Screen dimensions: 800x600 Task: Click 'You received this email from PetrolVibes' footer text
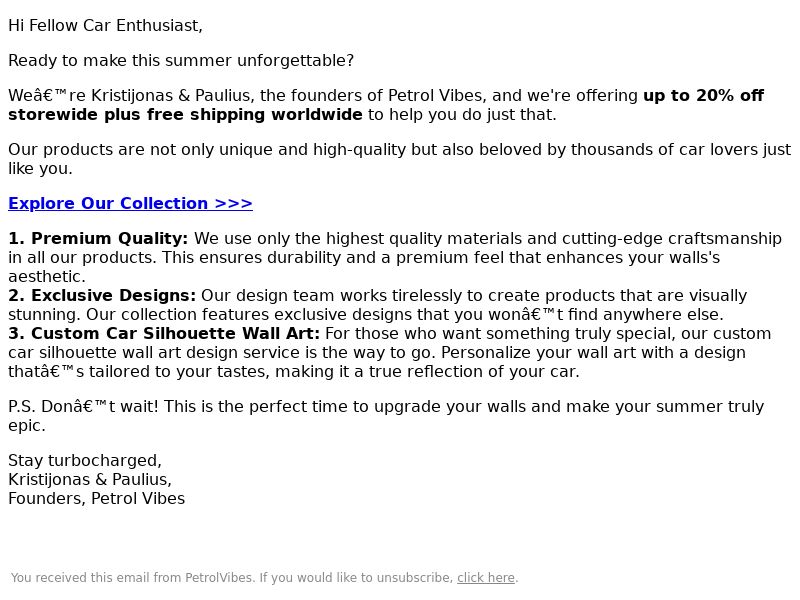pos(133,578)
